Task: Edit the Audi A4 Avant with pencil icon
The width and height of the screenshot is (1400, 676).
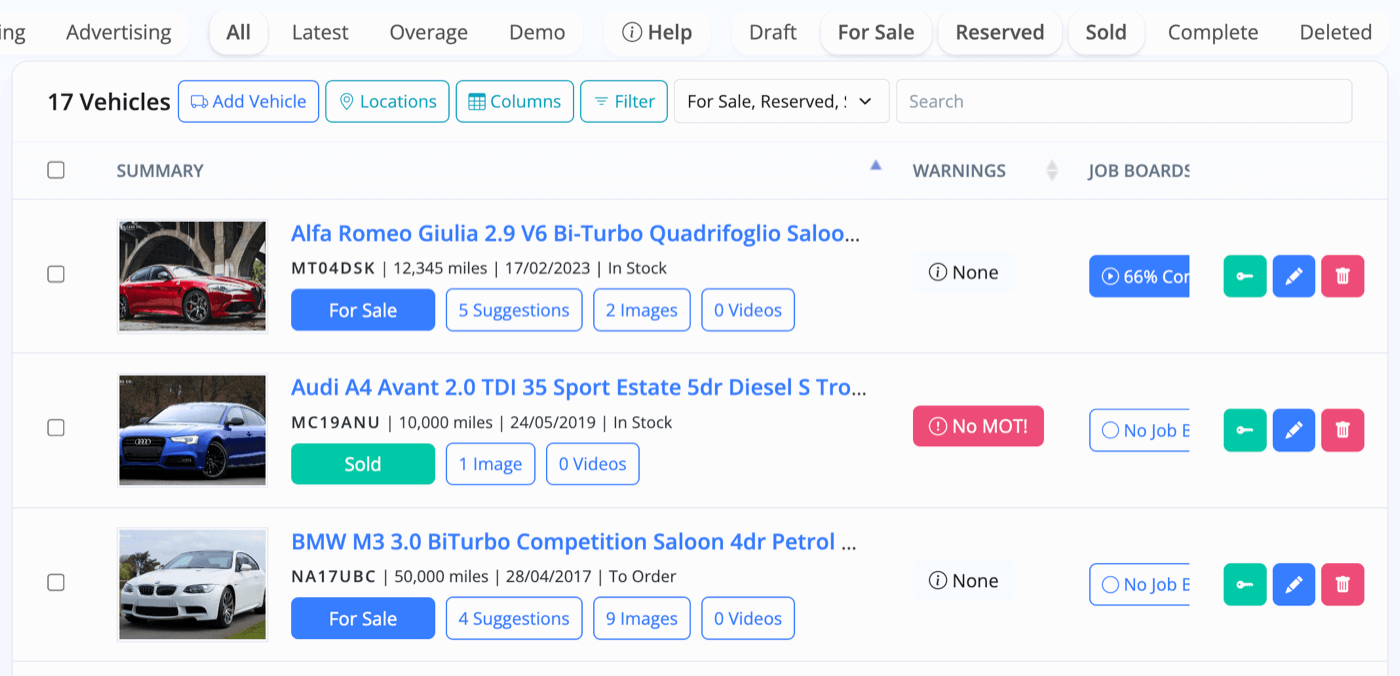Action: click(x=1294, y=430)
